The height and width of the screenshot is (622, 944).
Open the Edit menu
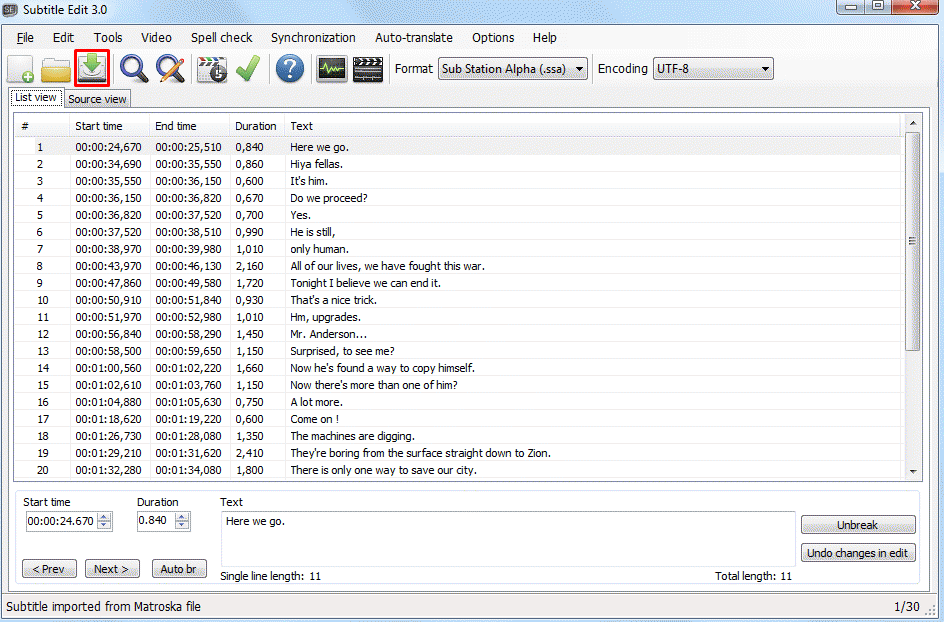pos(63,37)
